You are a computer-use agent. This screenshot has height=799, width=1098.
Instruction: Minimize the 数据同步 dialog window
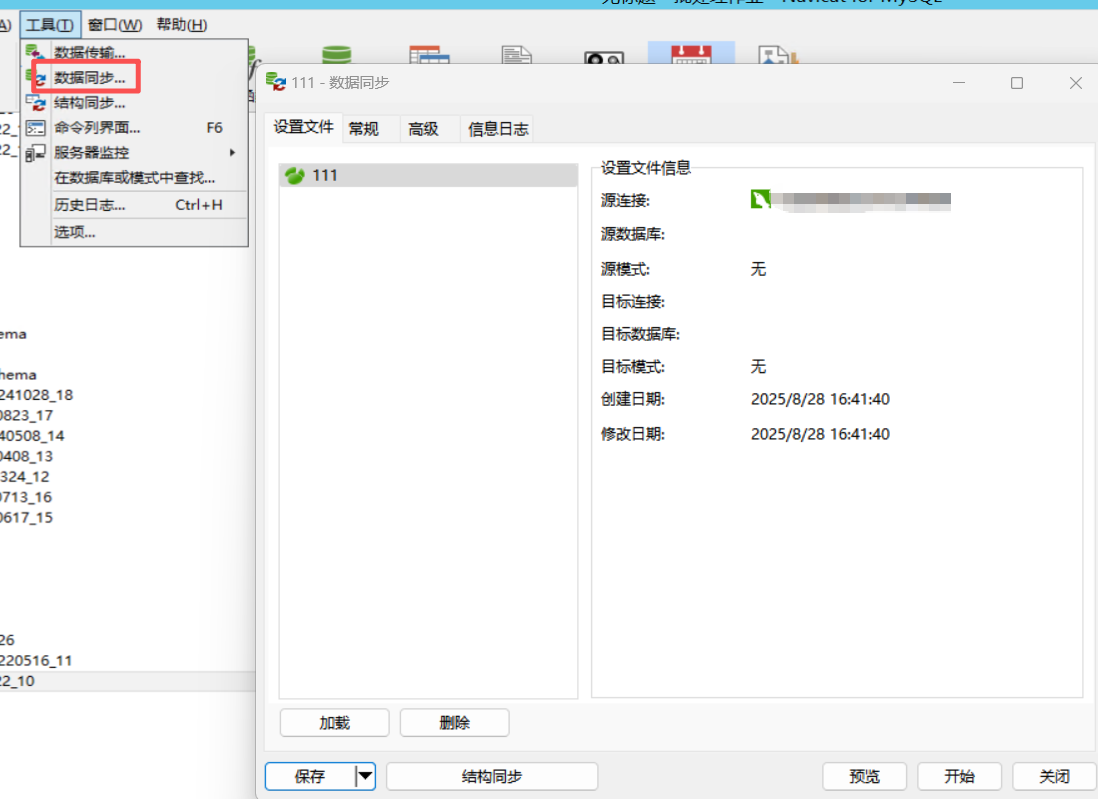[x=959, y=83]
